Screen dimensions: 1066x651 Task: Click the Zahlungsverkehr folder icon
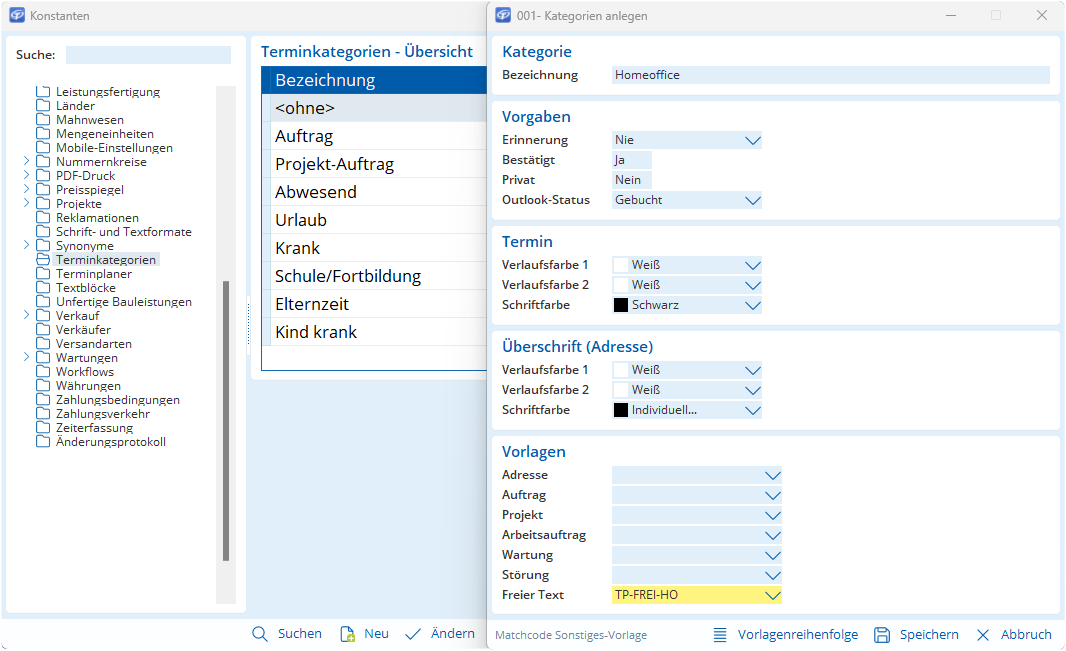tap(43, 414)
